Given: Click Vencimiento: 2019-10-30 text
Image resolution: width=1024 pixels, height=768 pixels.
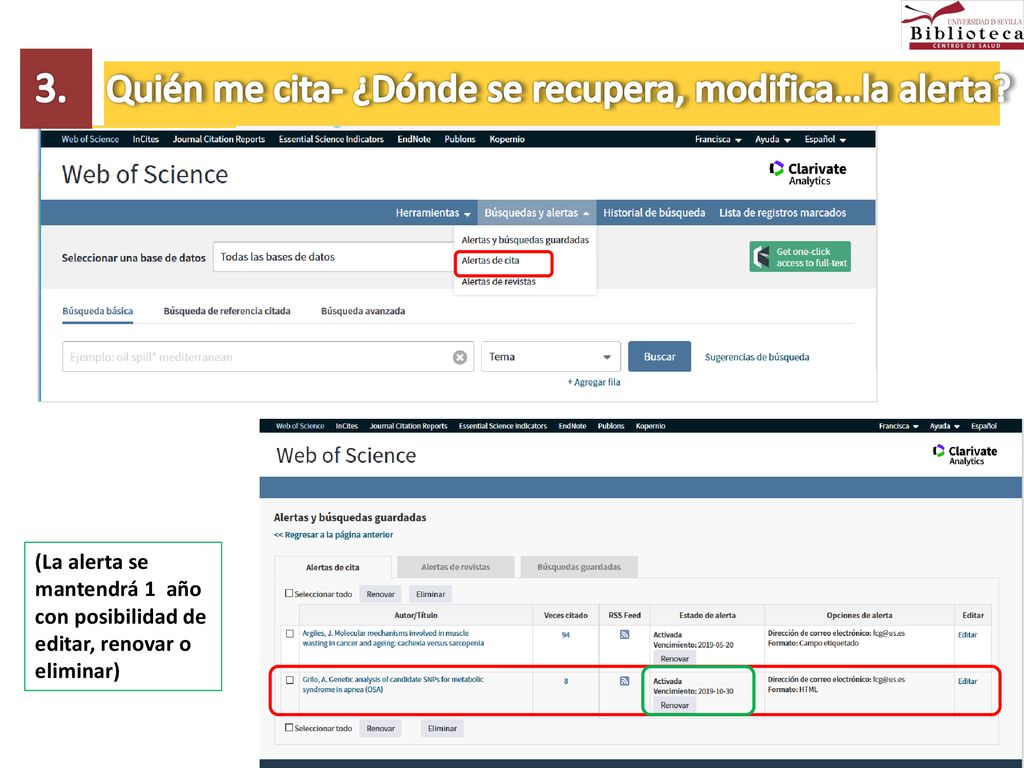Looking at the screenshot, I should click(x=694, y=691).
